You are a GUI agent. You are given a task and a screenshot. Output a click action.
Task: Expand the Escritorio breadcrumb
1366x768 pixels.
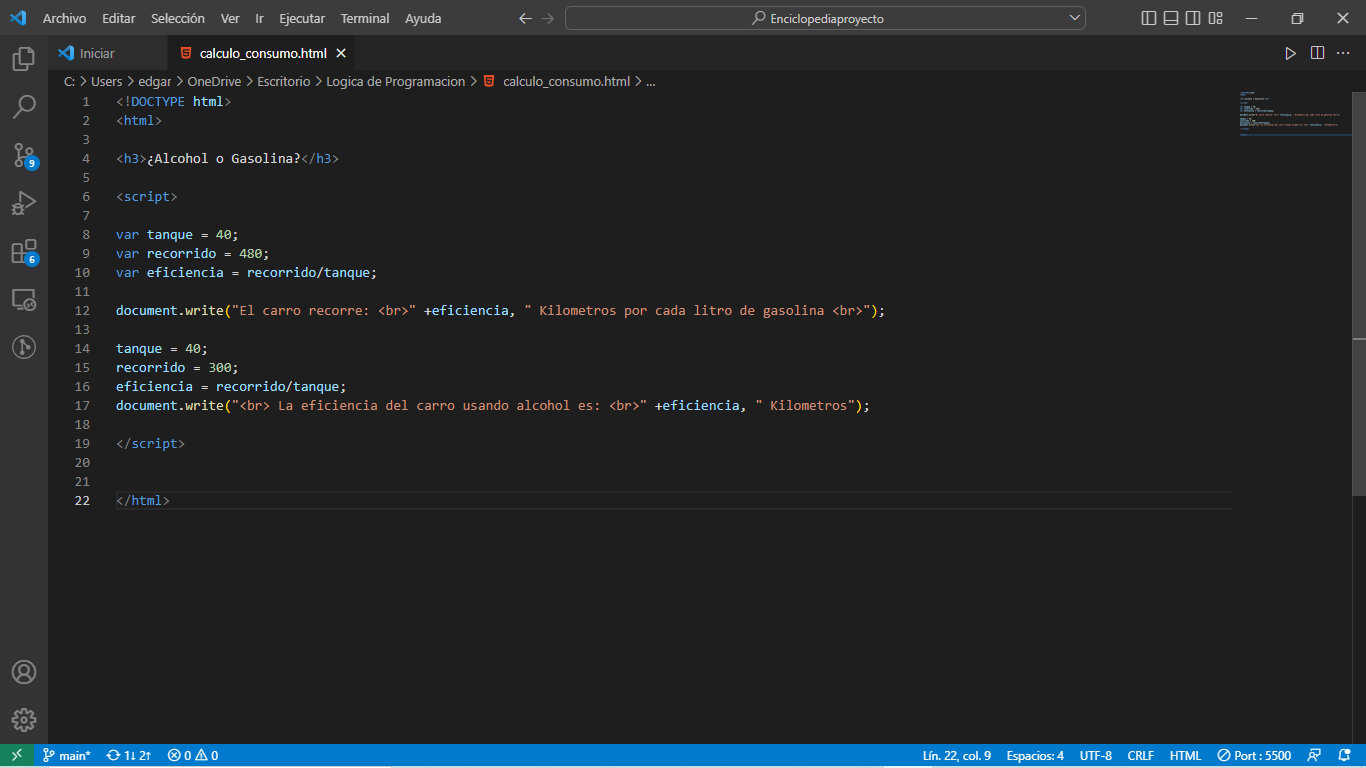pos(283,82)
